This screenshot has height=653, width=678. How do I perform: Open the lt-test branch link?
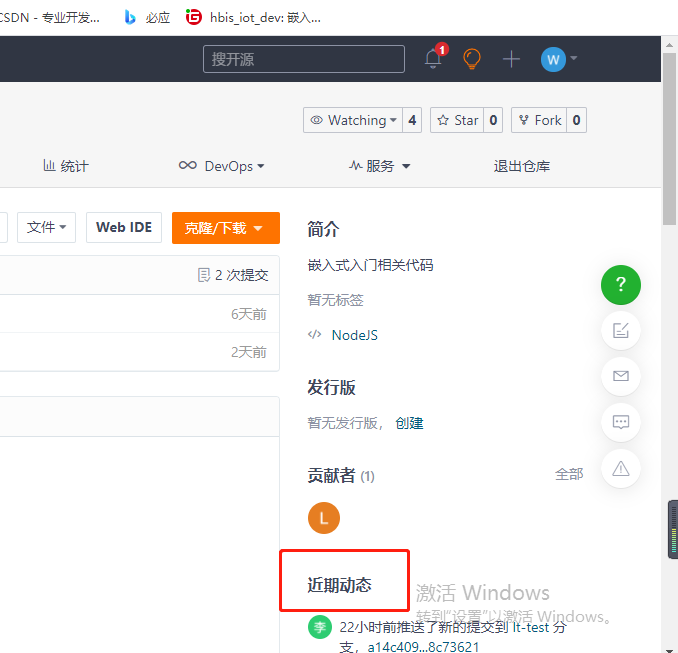pos(531,627)
